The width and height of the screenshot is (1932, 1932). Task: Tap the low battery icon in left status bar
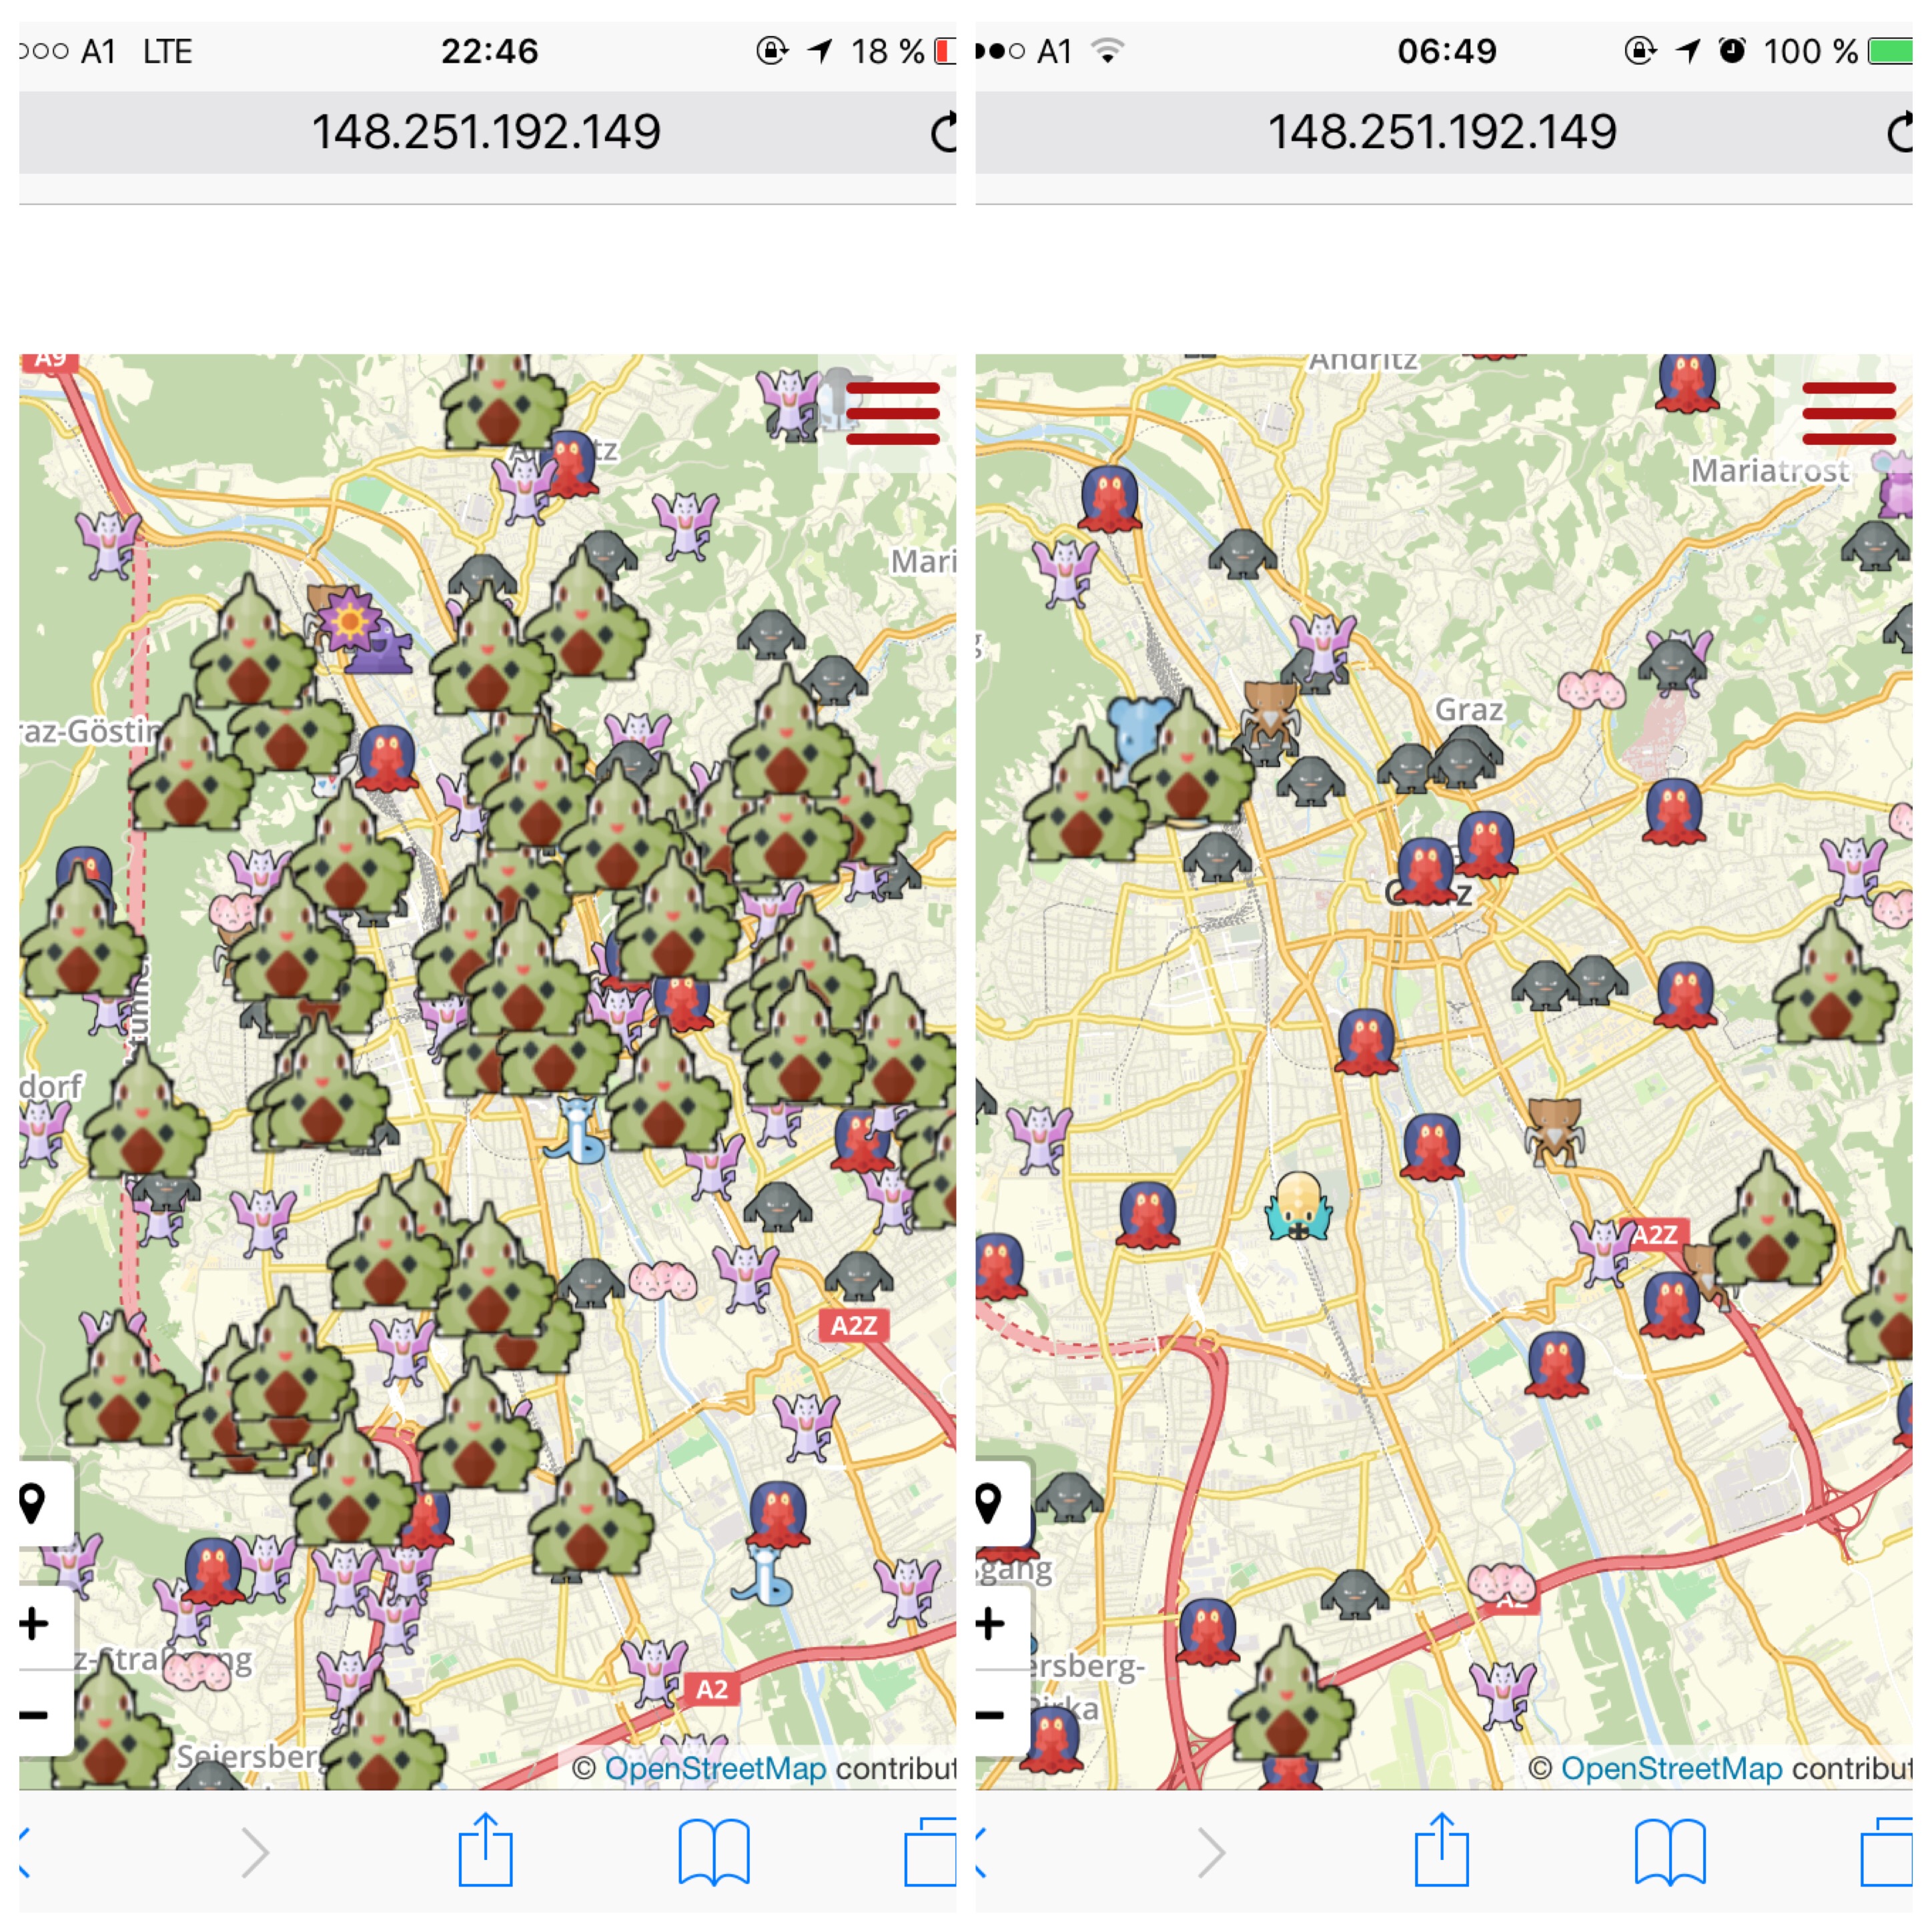click(946, 51)
